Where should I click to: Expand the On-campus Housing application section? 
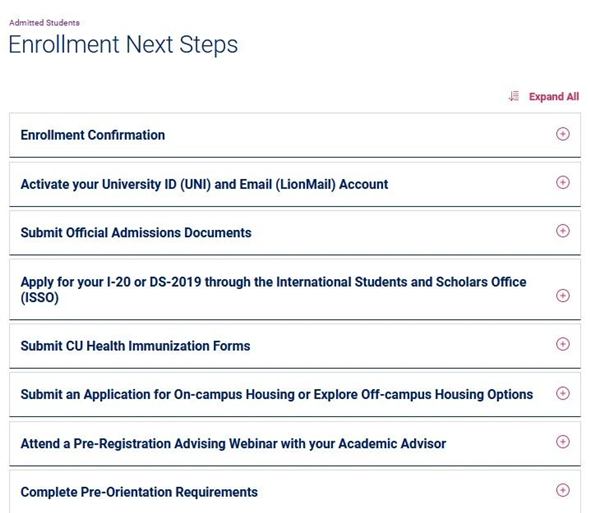pos(295,394)
